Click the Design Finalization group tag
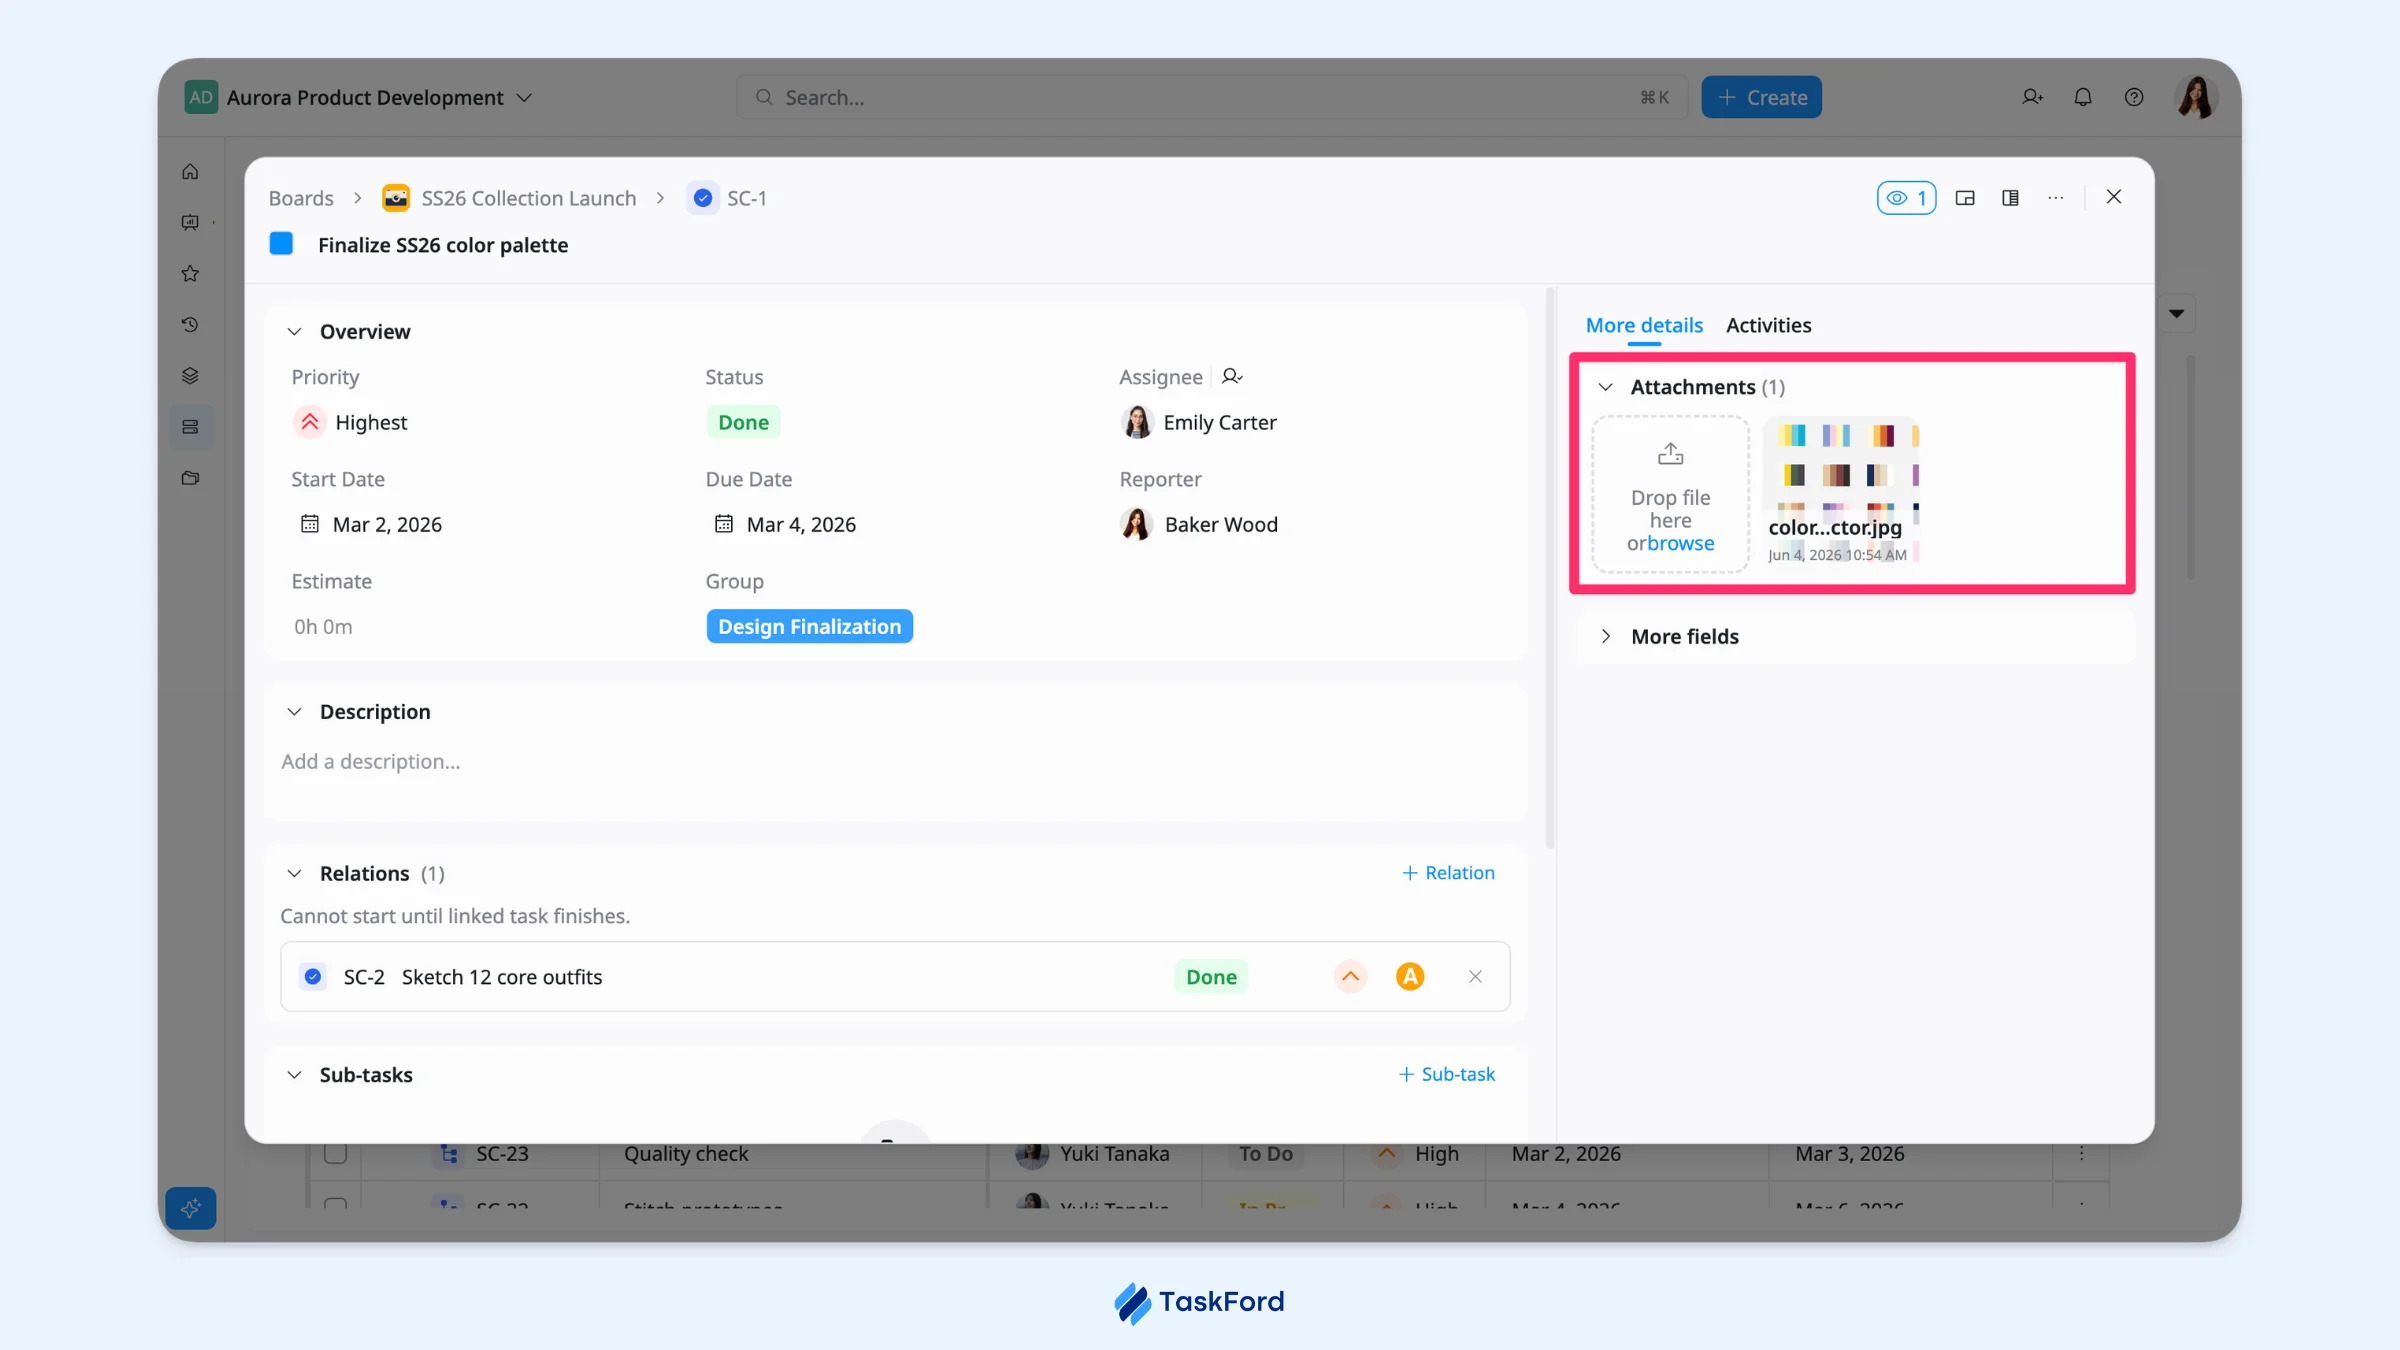The height and width of the screenshot is (1350, 2400). click(x=809, y=626)
